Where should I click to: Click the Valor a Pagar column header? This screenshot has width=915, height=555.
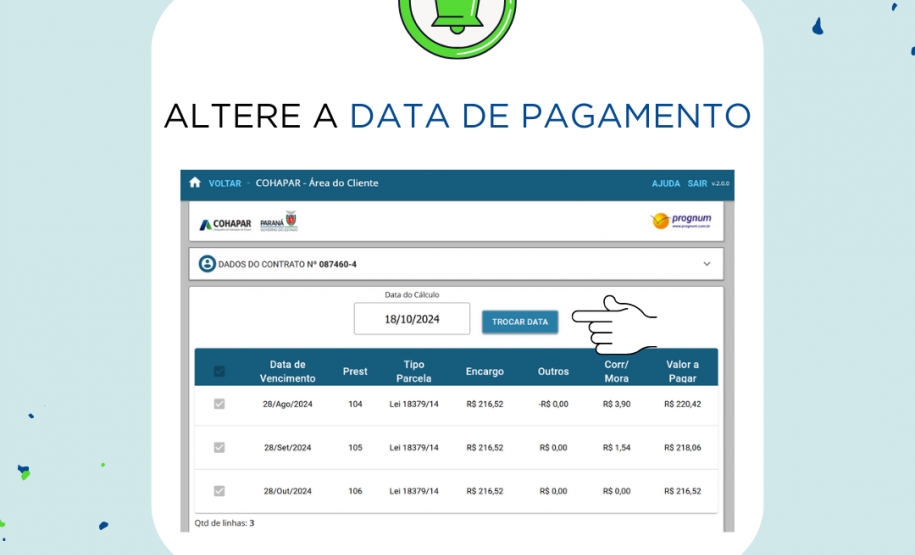(x=682, y=371)
